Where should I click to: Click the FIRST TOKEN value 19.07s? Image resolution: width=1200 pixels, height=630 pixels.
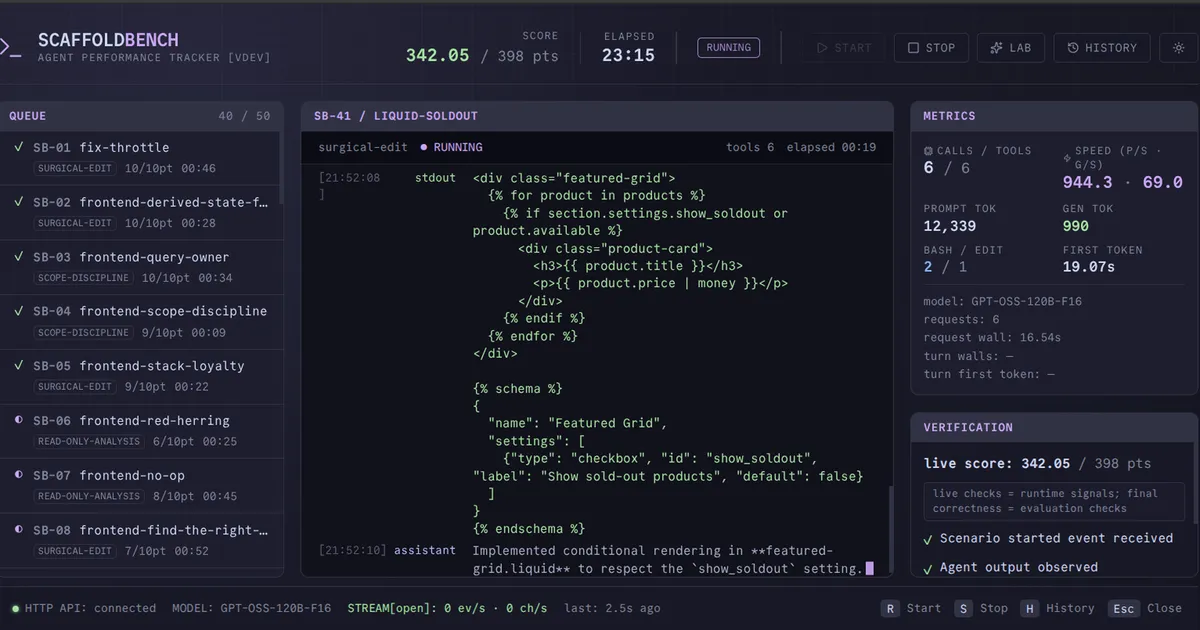click(1088, 267)
